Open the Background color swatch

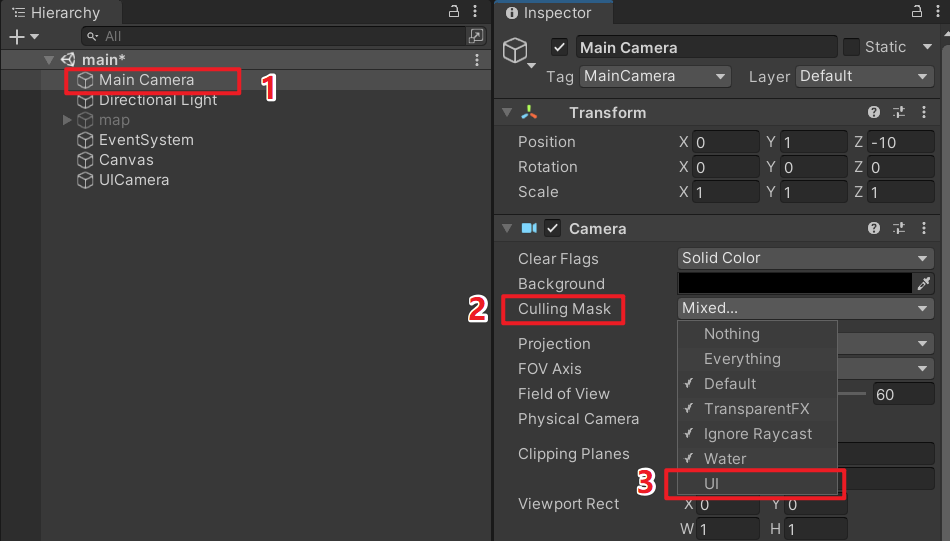point(795,283)
